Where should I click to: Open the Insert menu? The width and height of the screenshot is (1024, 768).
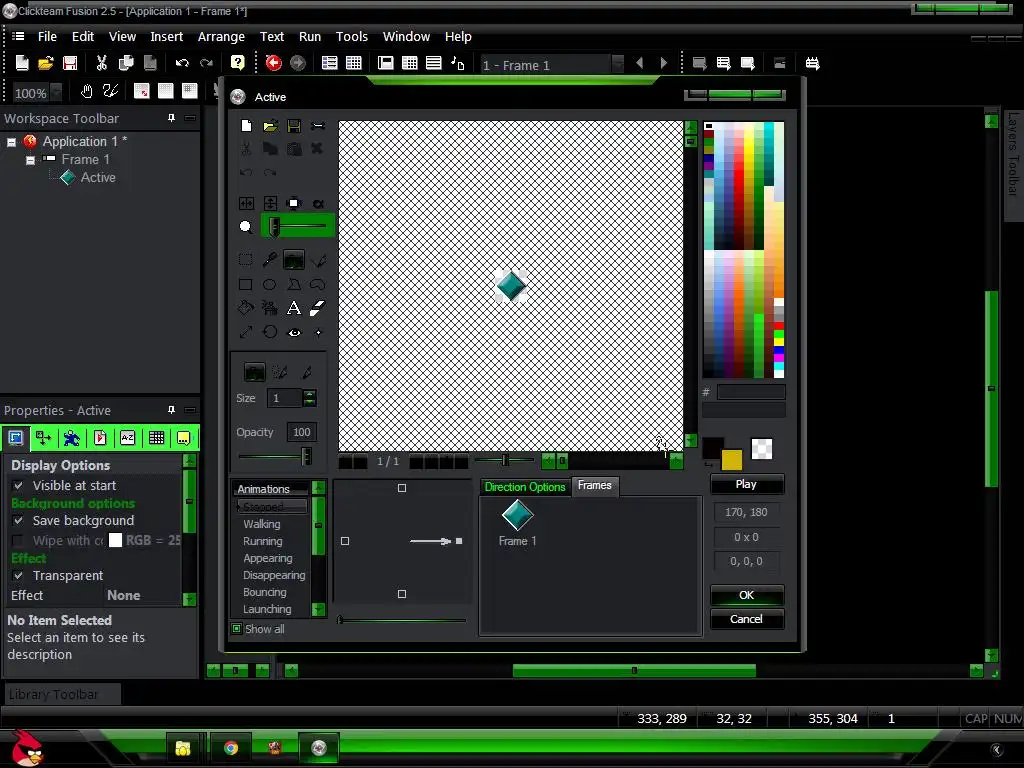click(x=167, y=37)
